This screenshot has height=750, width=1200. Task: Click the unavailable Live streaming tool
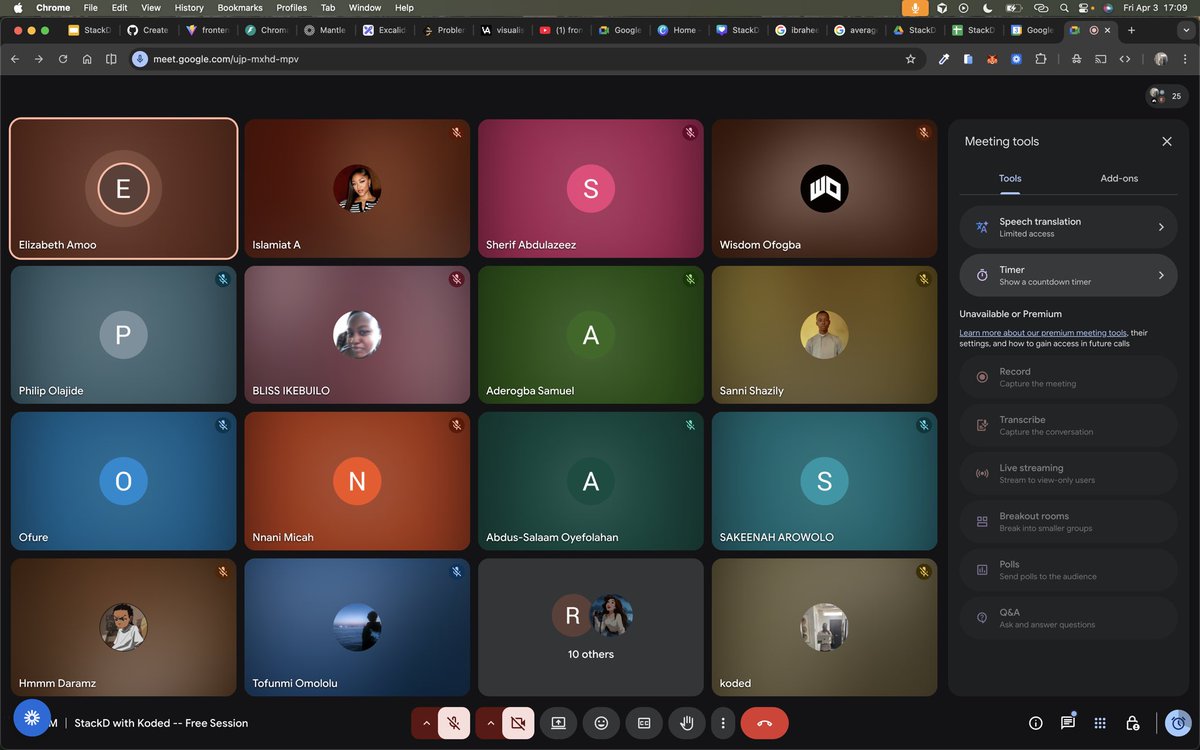1068,473
